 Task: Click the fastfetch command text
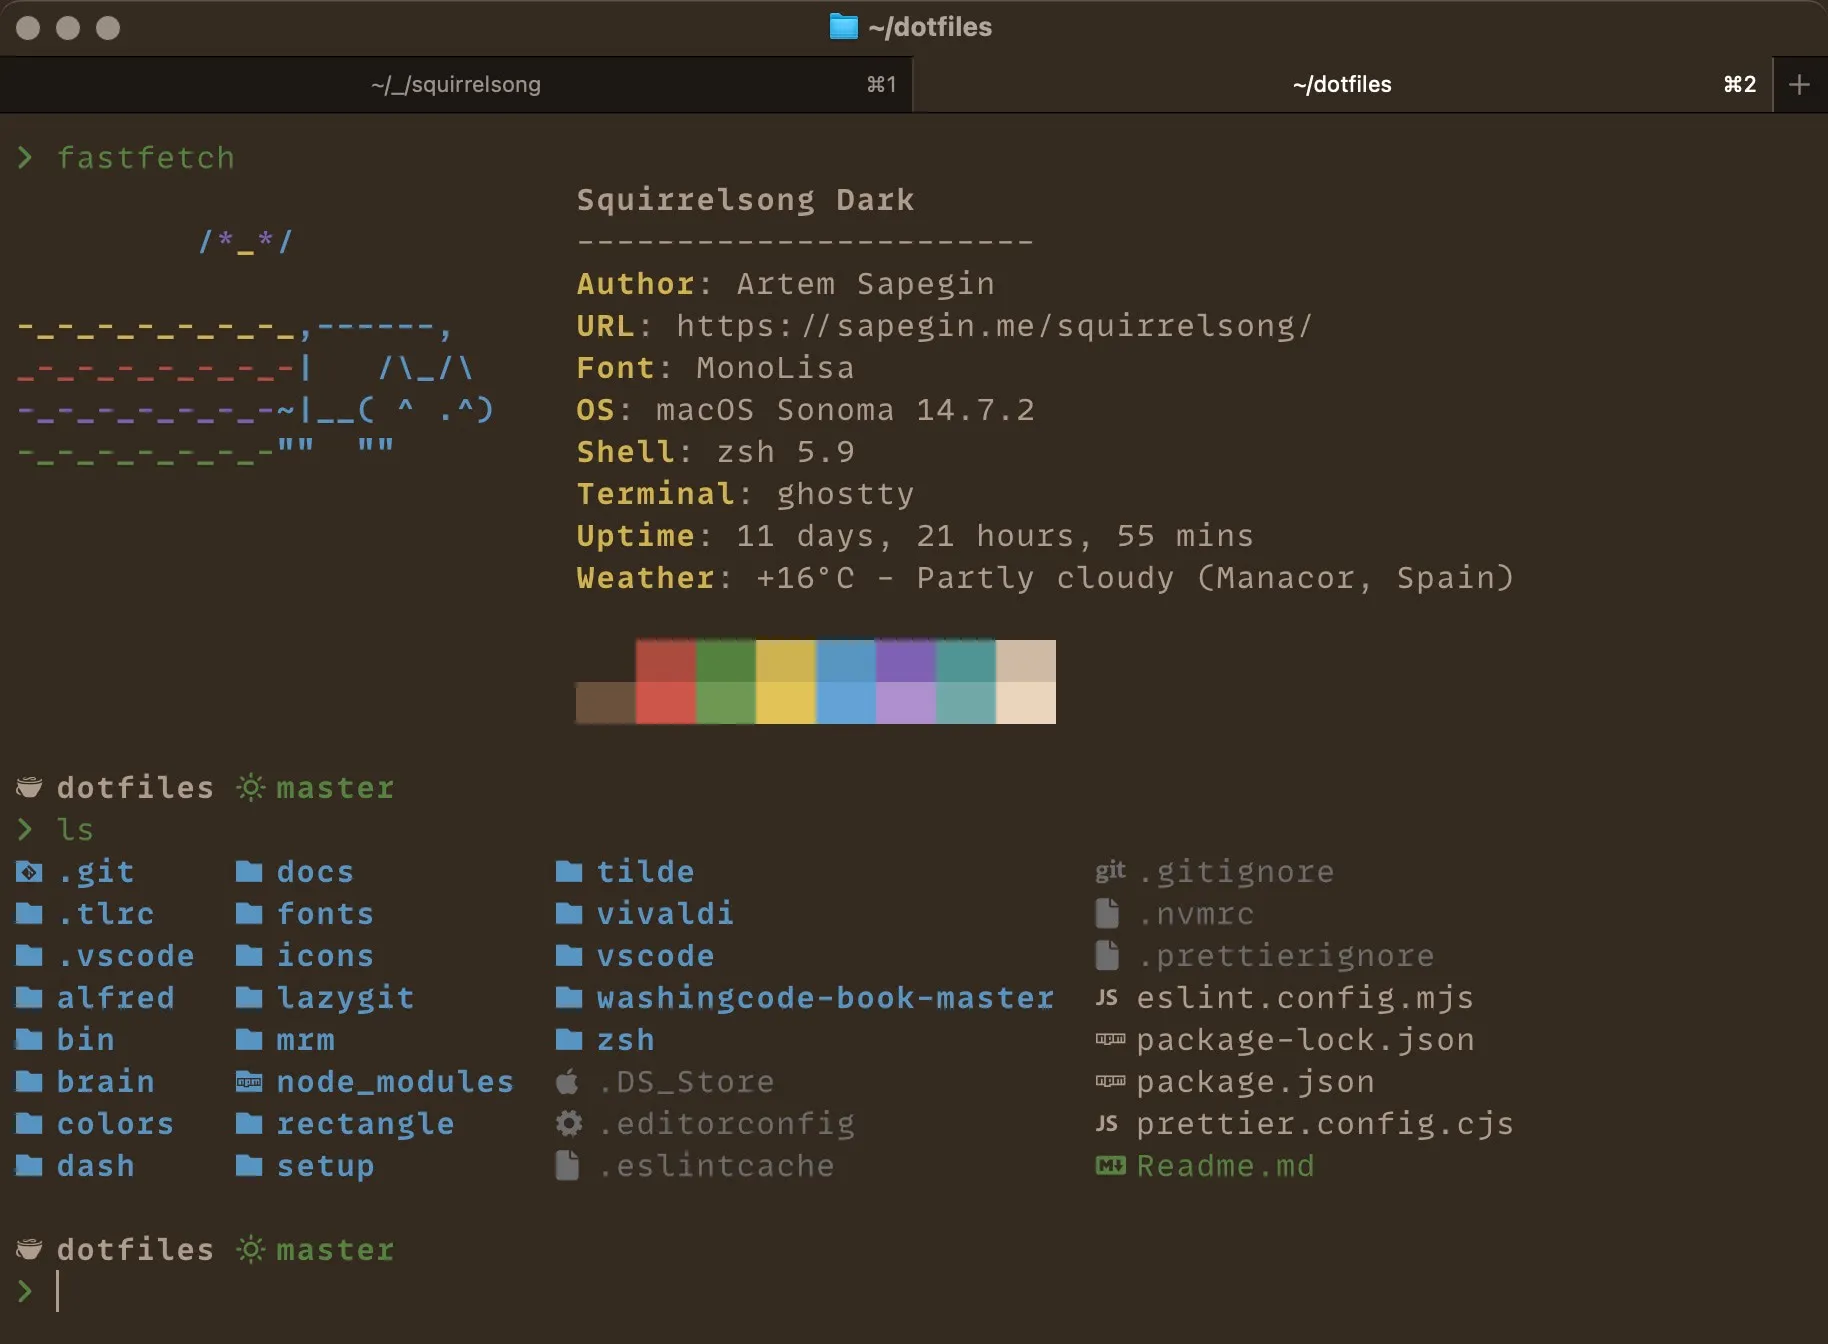click(146, 158)
